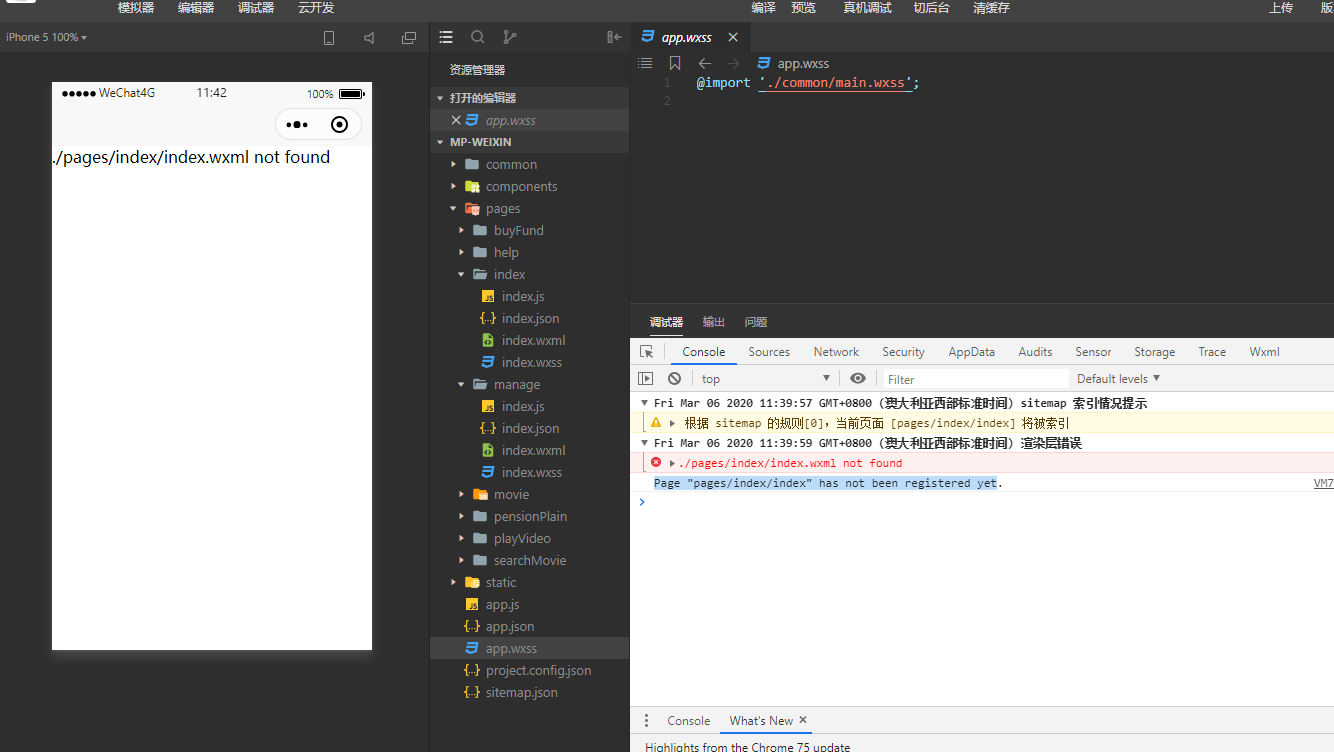
Task: Toggle the live expression eye icon
Action: click(x=858, y=379)
